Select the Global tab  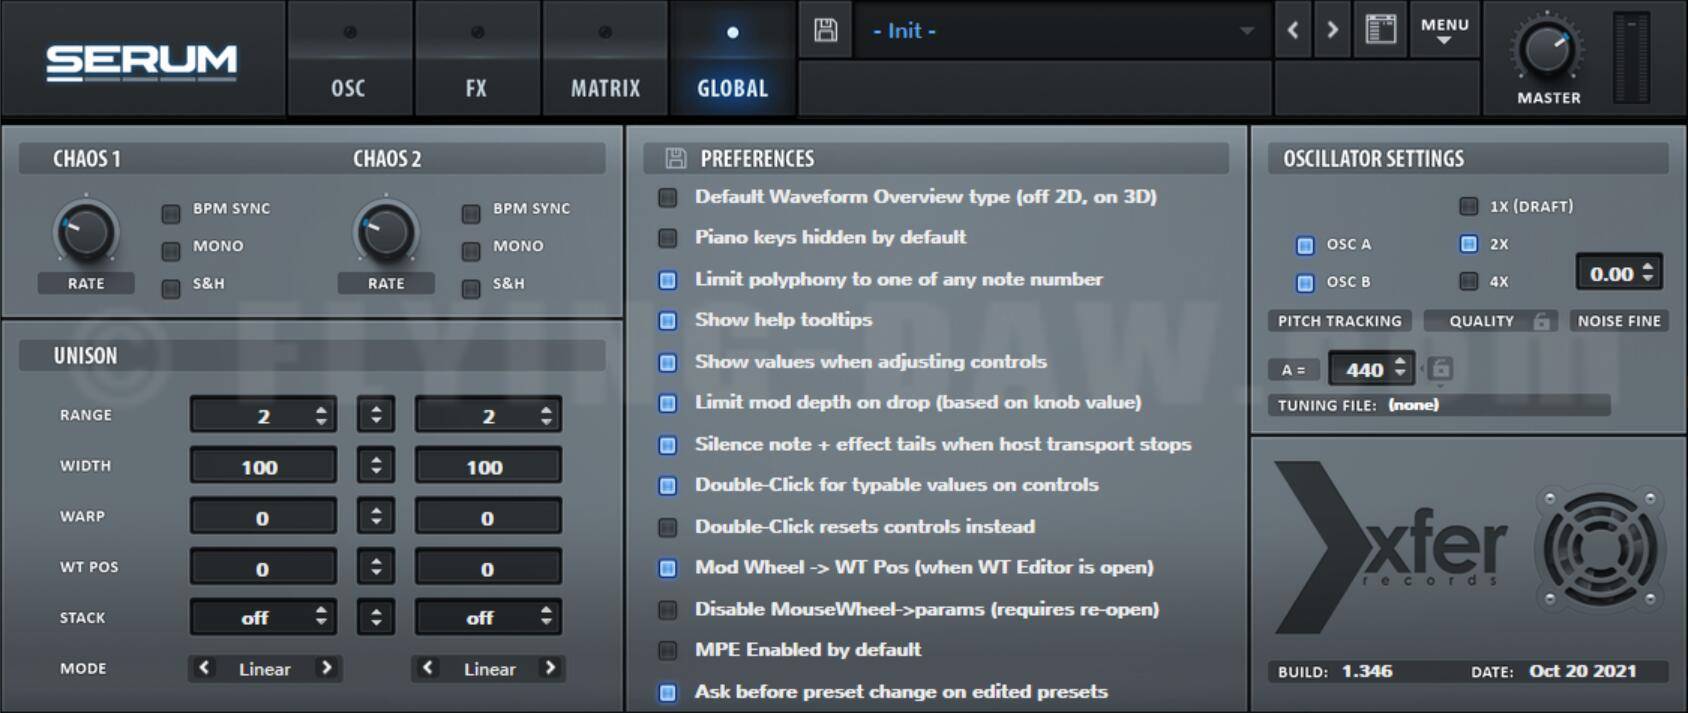pyautogui.click(x=733, y=59)
